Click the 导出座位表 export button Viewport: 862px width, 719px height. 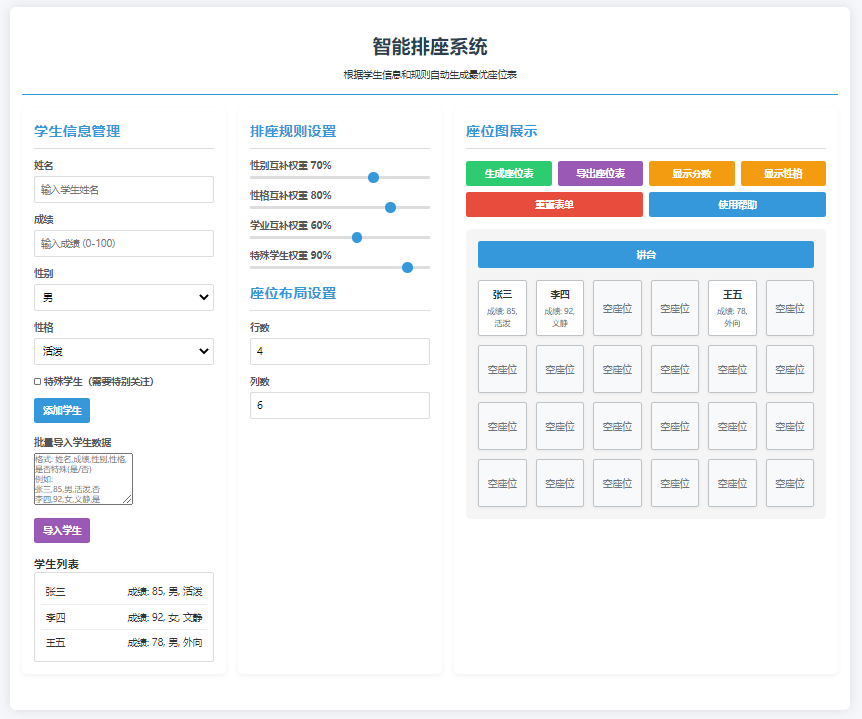click(600, 172)
